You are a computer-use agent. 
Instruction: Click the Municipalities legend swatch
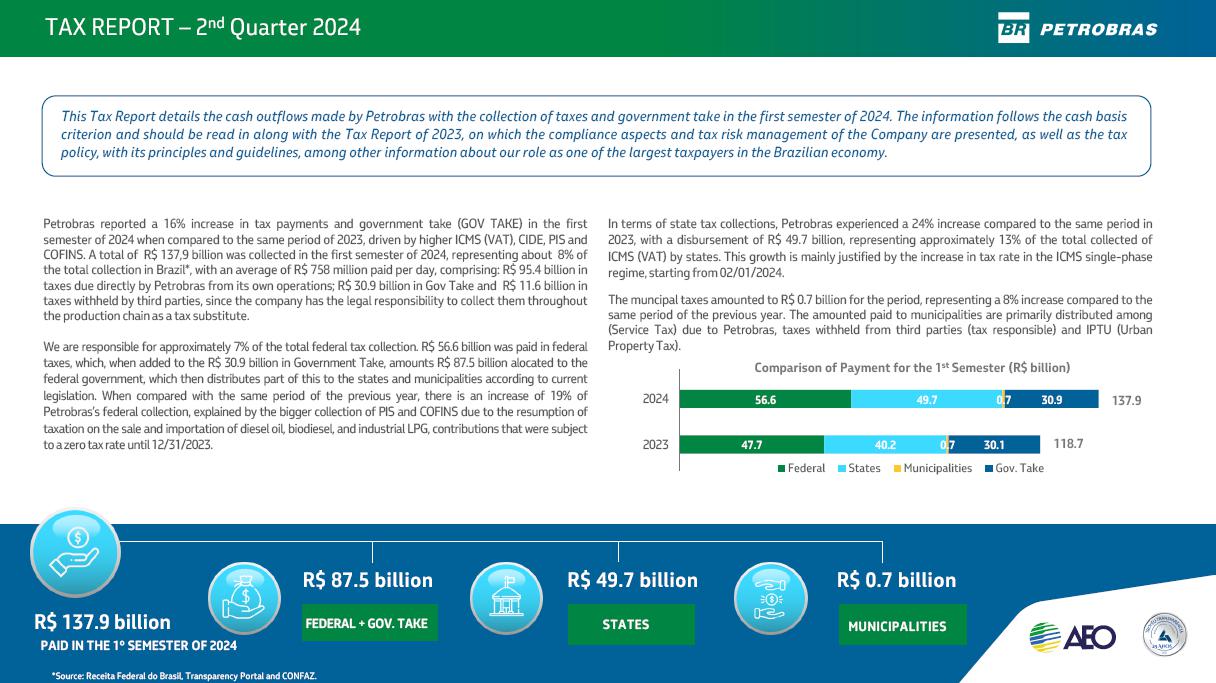pyautogui.click(x=897, y=468)
